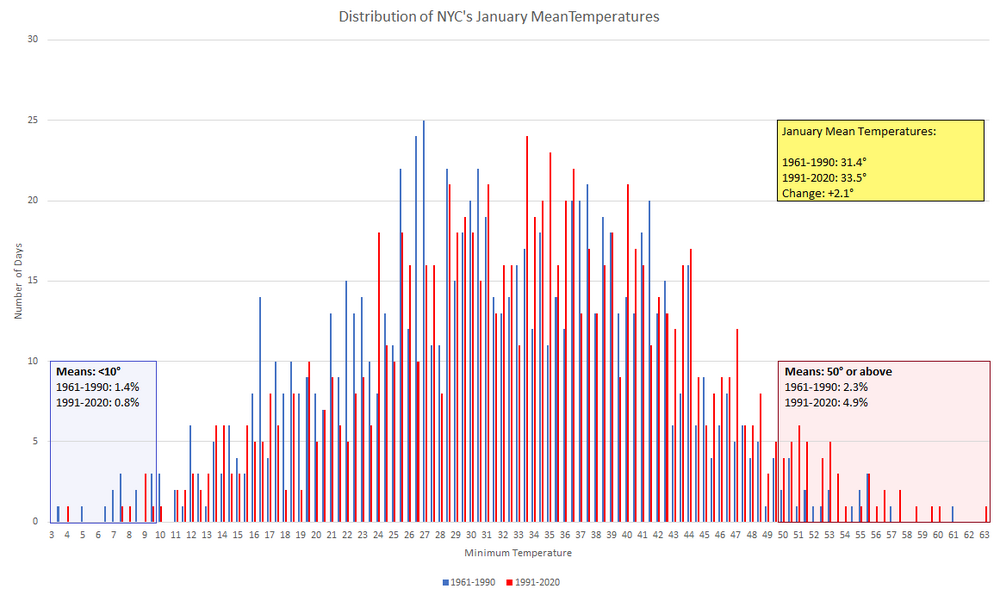
Task: Click the '0' label on the vertical axis
Action: click(36, 522)
